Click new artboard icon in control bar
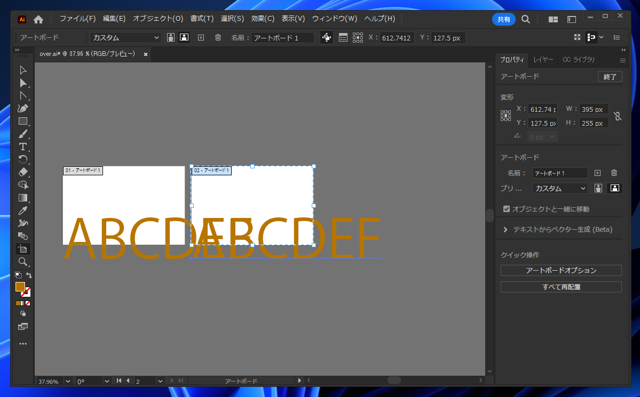The height and width of the screenshot is (397, 640). point(201,38)
